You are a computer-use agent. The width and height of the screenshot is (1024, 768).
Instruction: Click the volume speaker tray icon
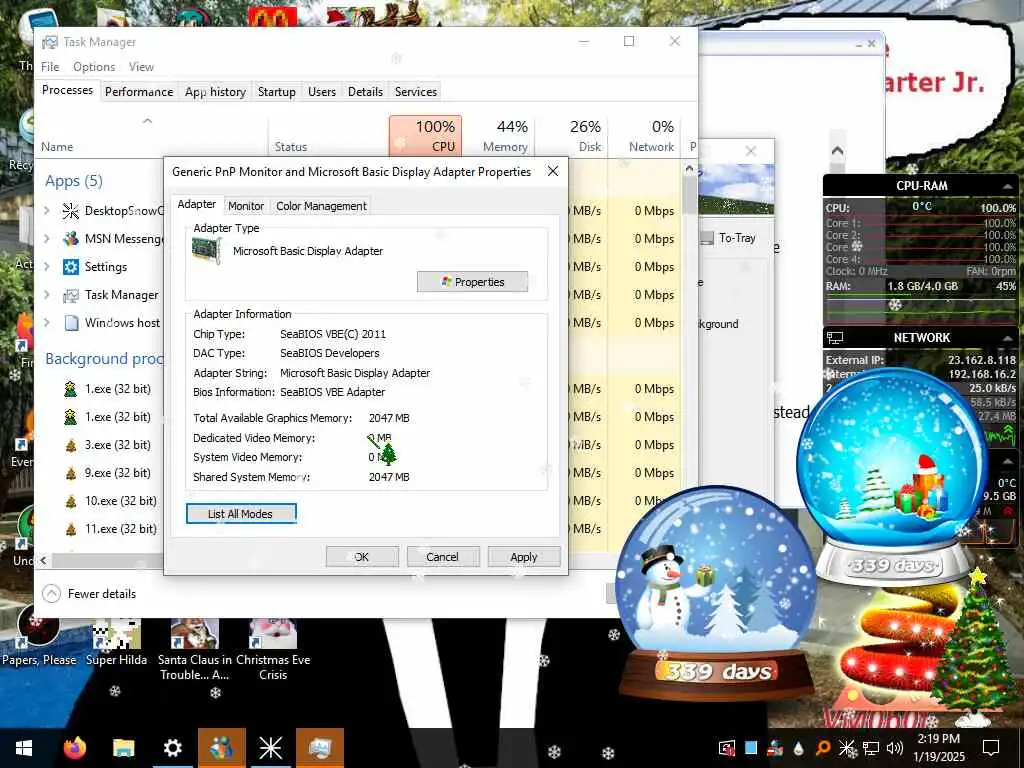coord(895,748)
